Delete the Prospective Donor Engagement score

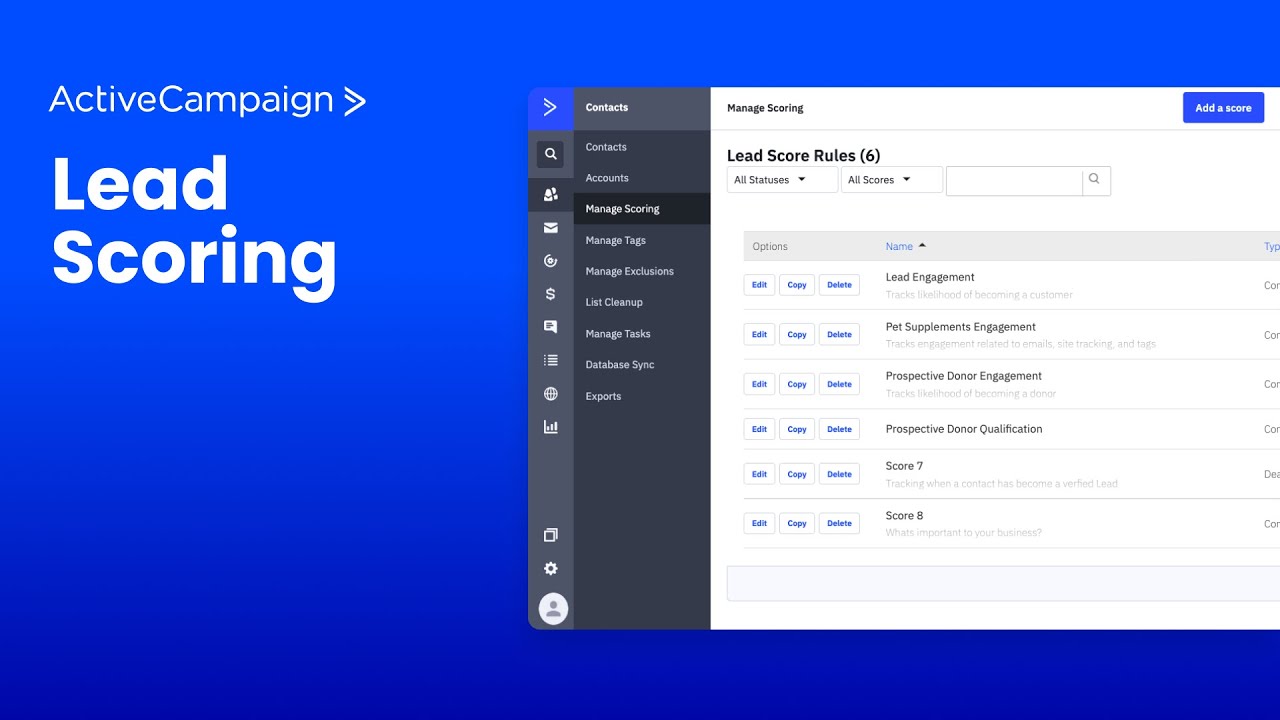[x=839, y=384]
